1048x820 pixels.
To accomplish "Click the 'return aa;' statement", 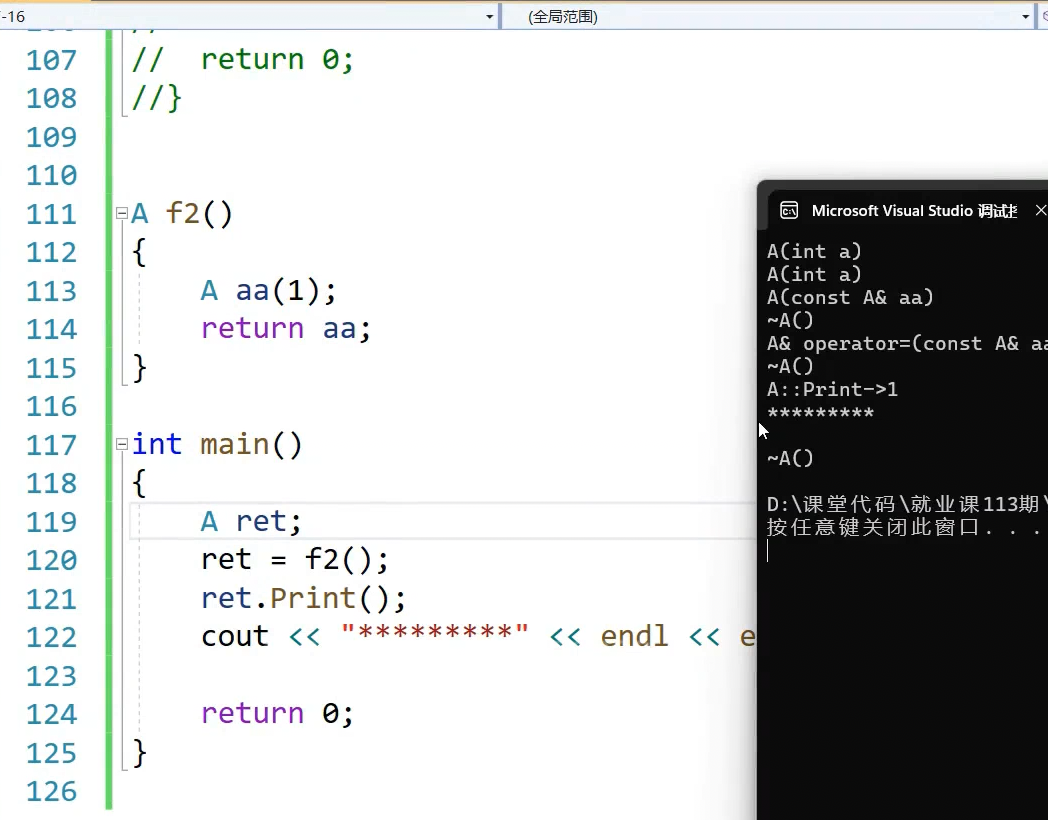I will 285,329.
